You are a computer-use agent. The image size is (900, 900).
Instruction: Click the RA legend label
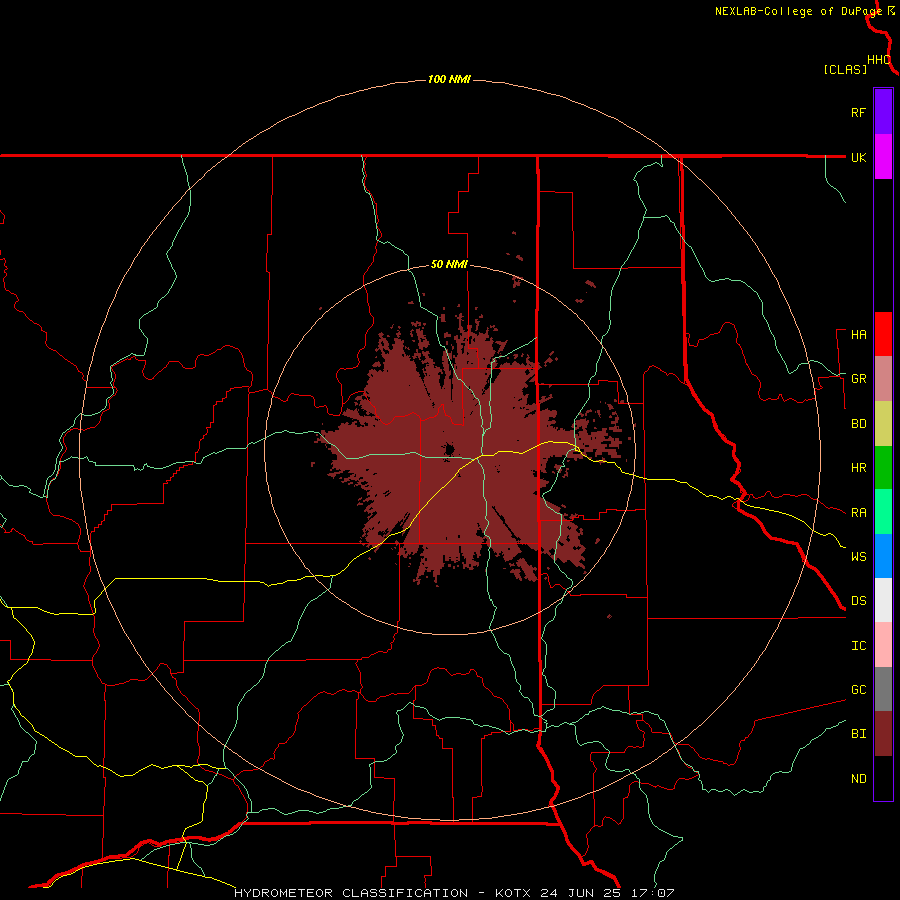(x=858, y=513)
